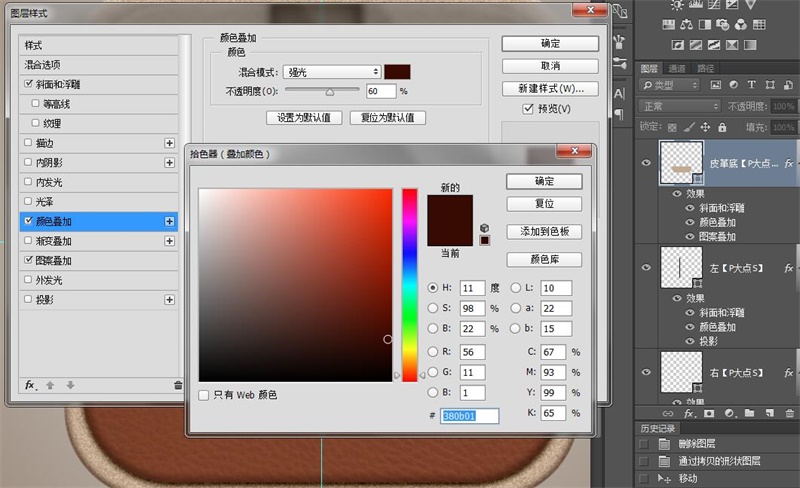Delete layer via Layers panel trash
Image resolution: width=800 pixels, height=488 pixels.
tap(790, 413)
